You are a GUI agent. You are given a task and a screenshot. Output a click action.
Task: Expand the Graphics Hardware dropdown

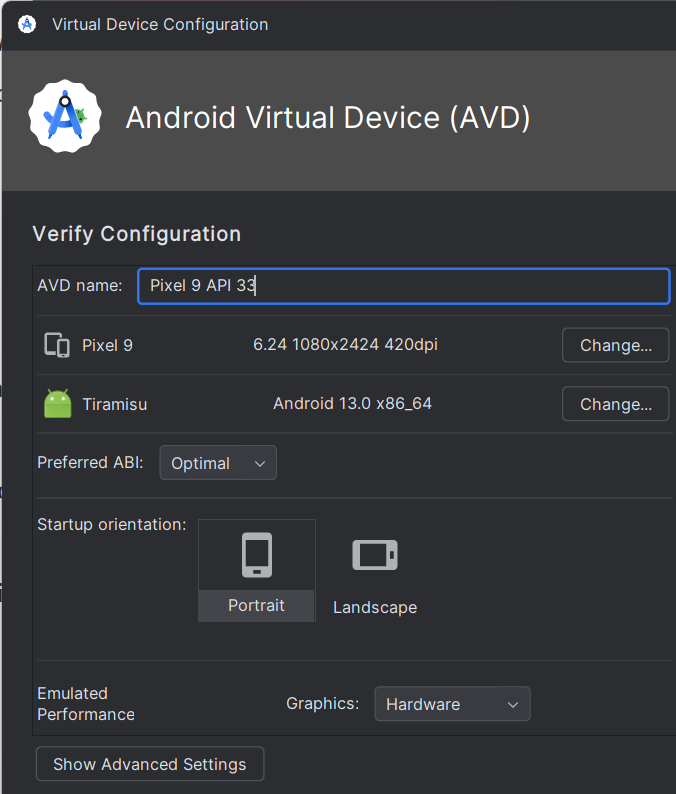[x=452, y=704]
